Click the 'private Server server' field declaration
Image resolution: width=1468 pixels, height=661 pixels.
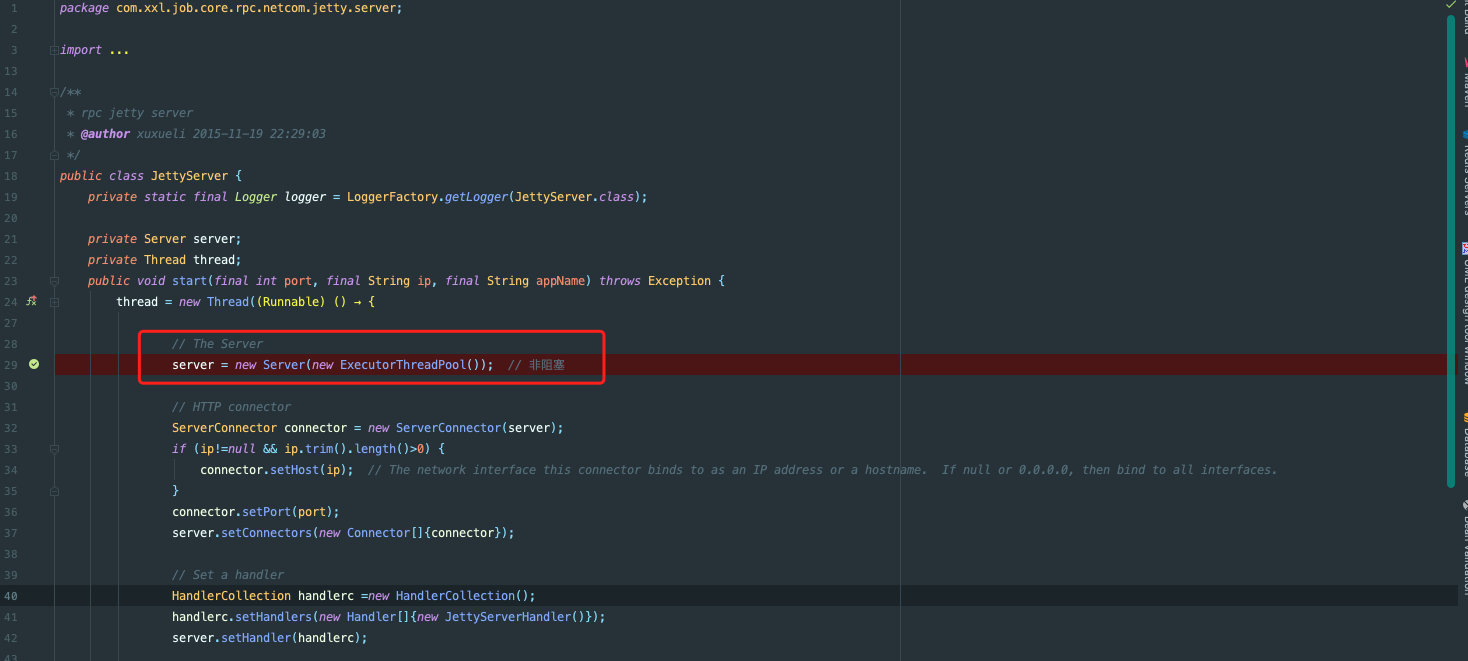tap(165, 239)
